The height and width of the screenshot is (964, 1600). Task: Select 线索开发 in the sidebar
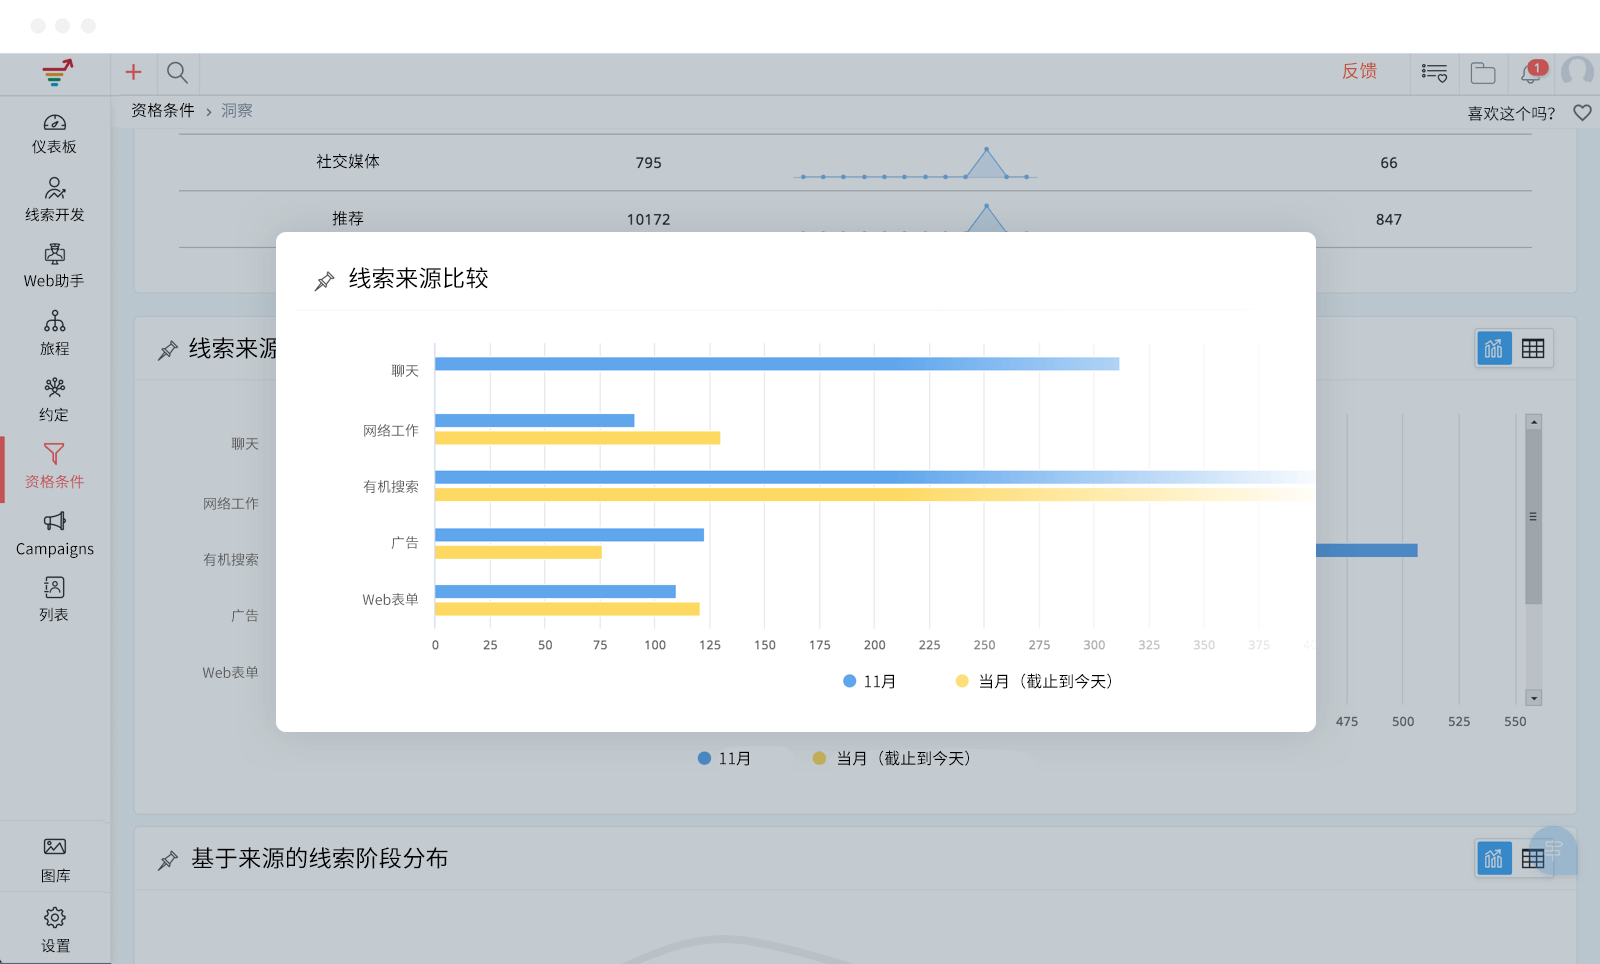[55, 199]
